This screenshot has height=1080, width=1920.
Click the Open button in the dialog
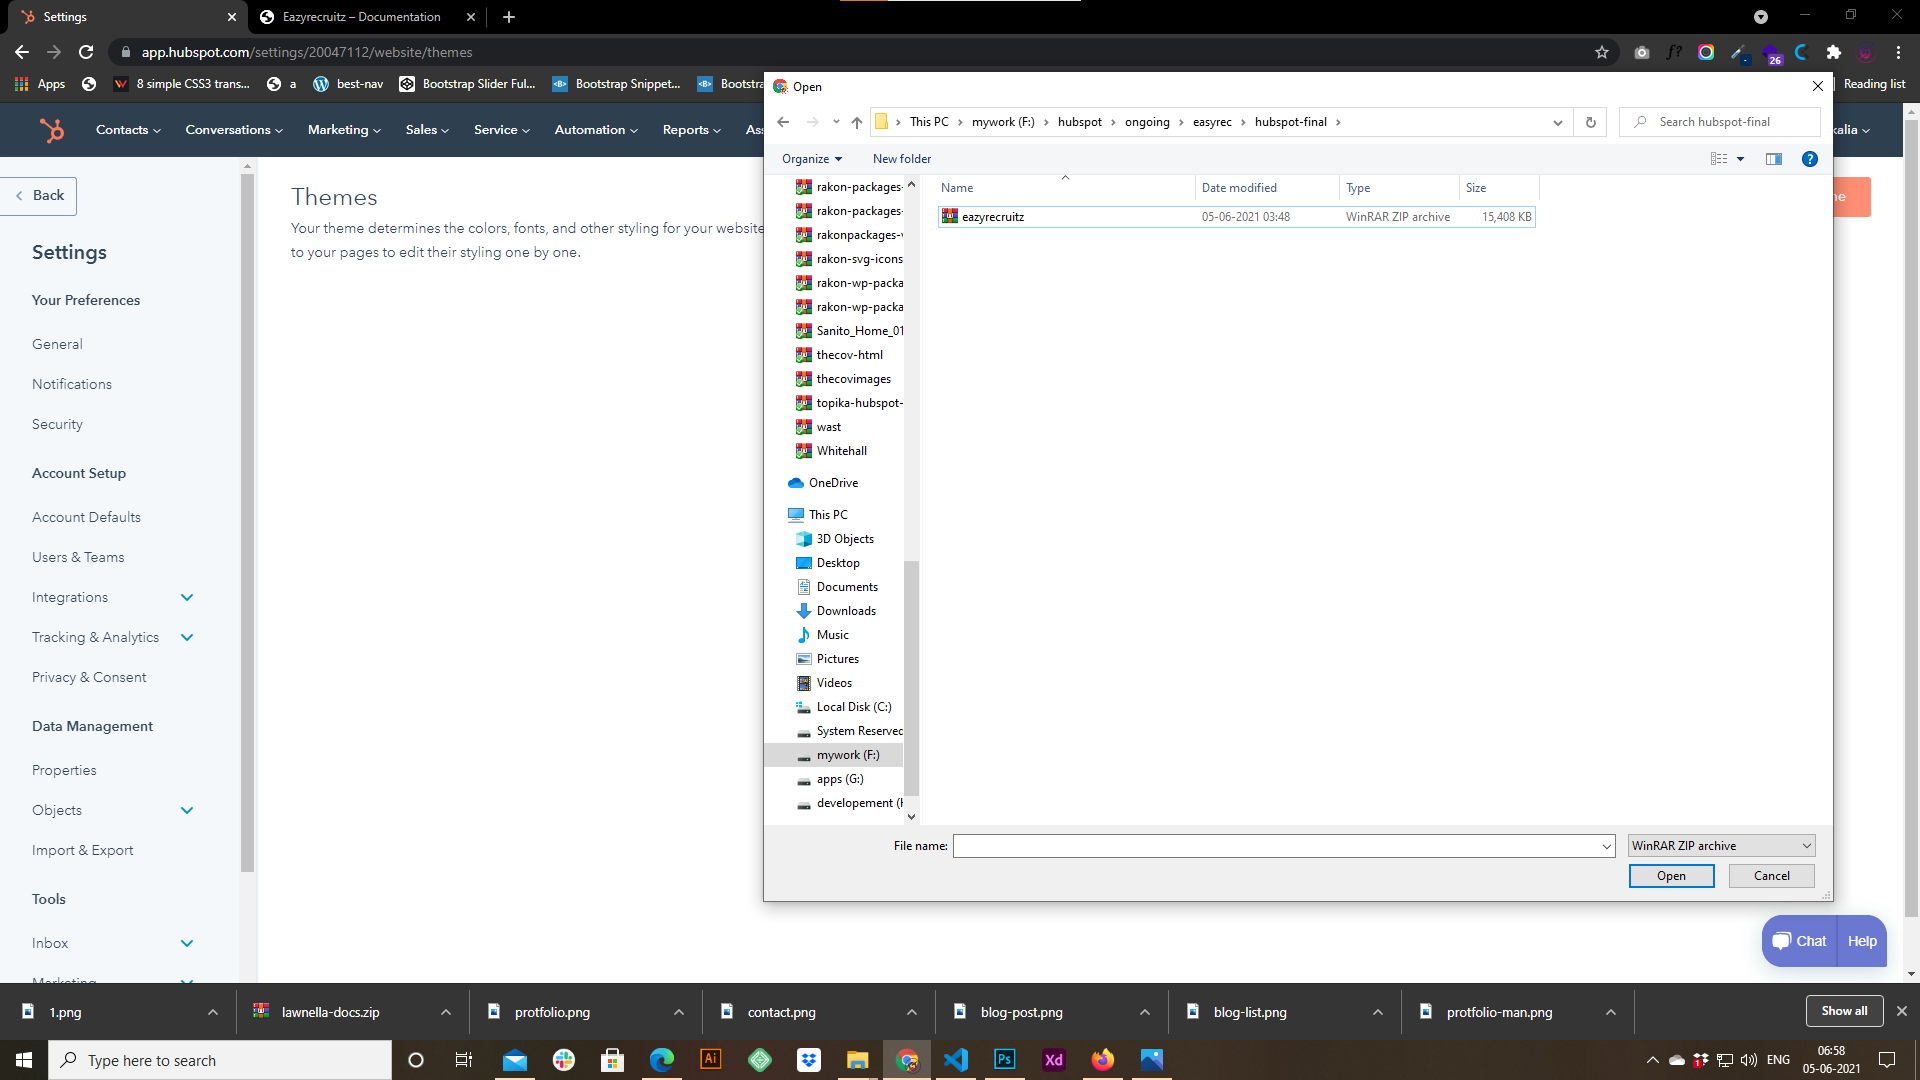tap(1671, 876)
